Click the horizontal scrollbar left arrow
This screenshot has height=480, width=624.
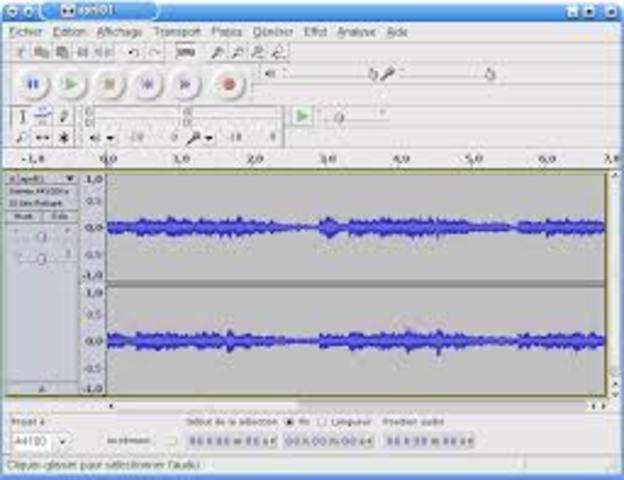[111, 406]
